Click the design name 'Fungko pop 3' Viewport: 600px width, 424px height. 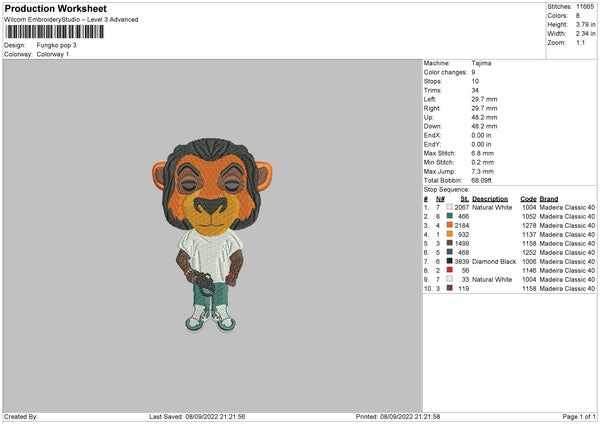point(56,45)
